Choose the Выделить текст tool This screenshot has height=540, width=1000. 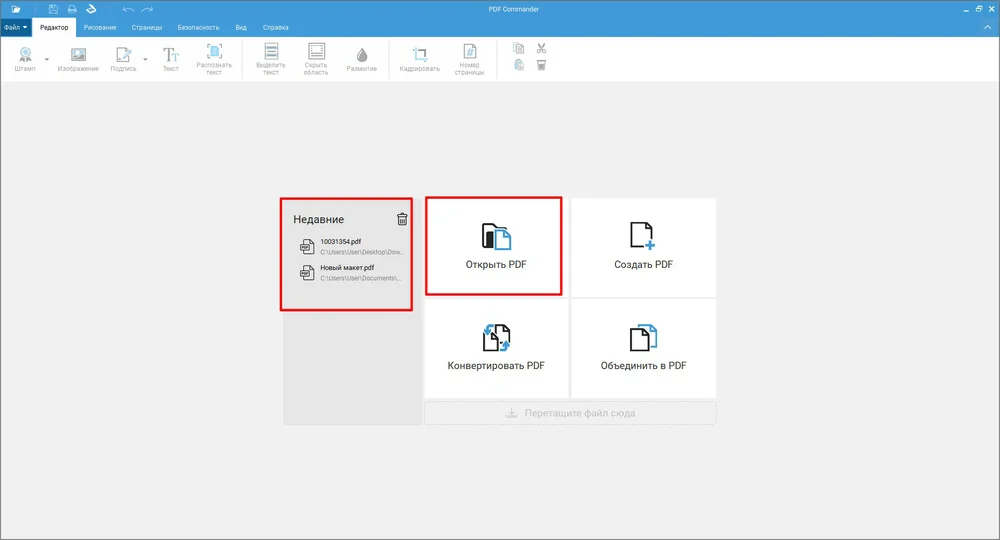coord(271,60)
